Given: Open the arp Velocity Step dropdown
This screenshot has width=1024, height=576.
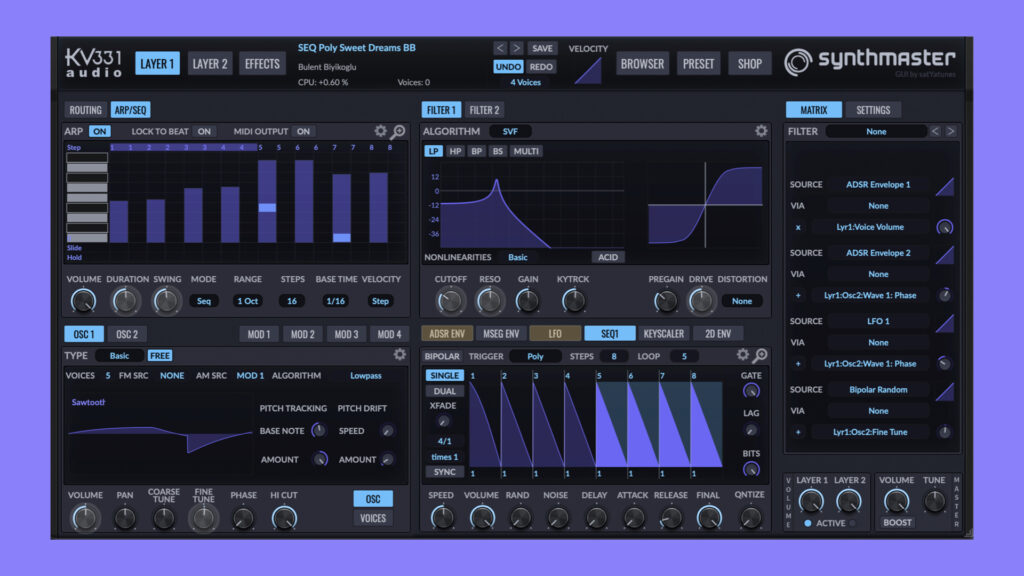Looking at the screenshot, I should [380, 301].
